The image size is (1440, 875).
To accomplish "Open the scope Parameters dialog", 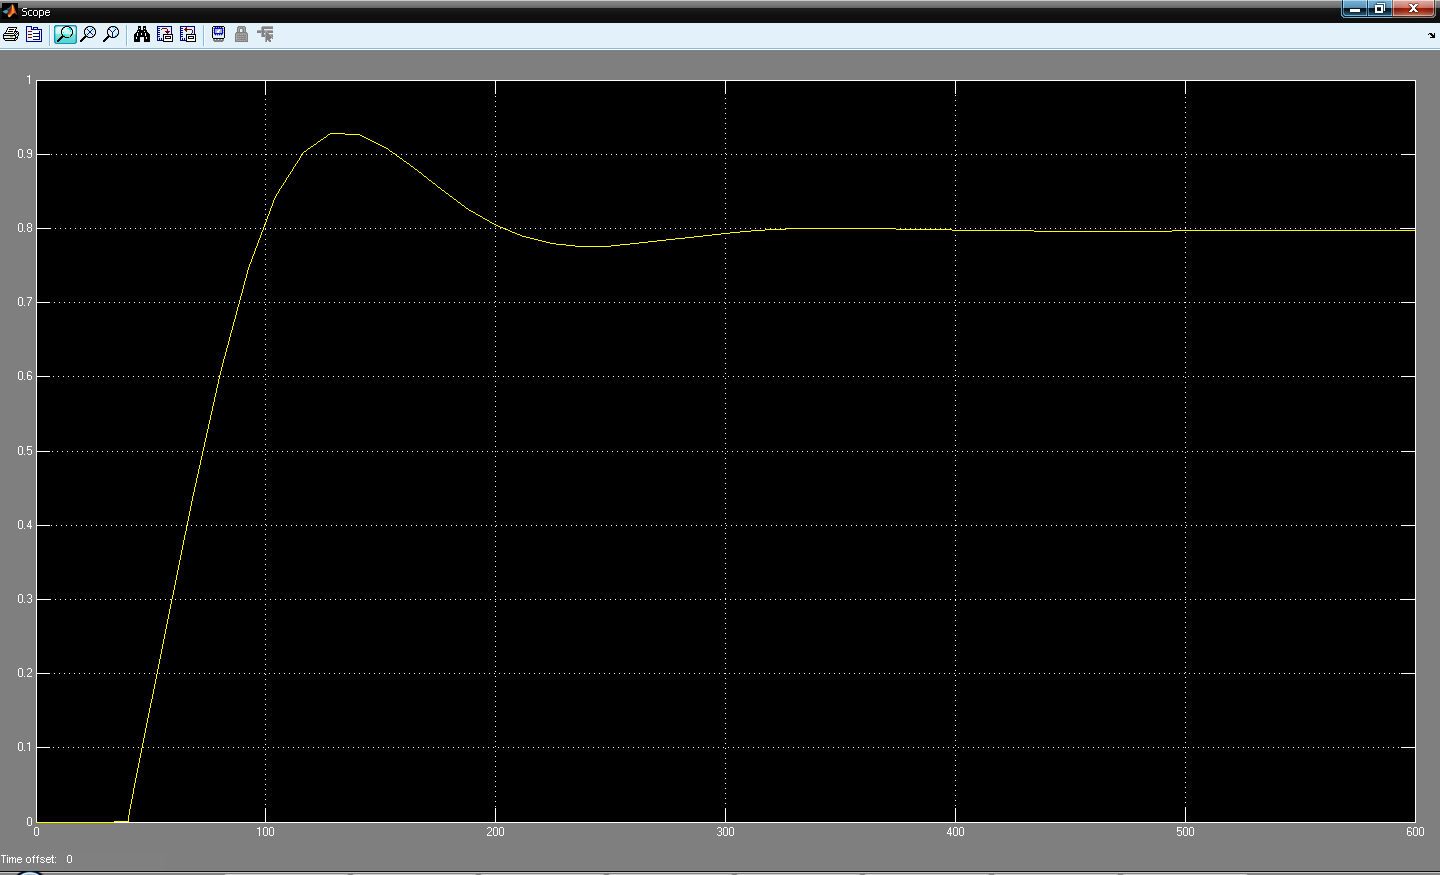I will click(34, 34).
